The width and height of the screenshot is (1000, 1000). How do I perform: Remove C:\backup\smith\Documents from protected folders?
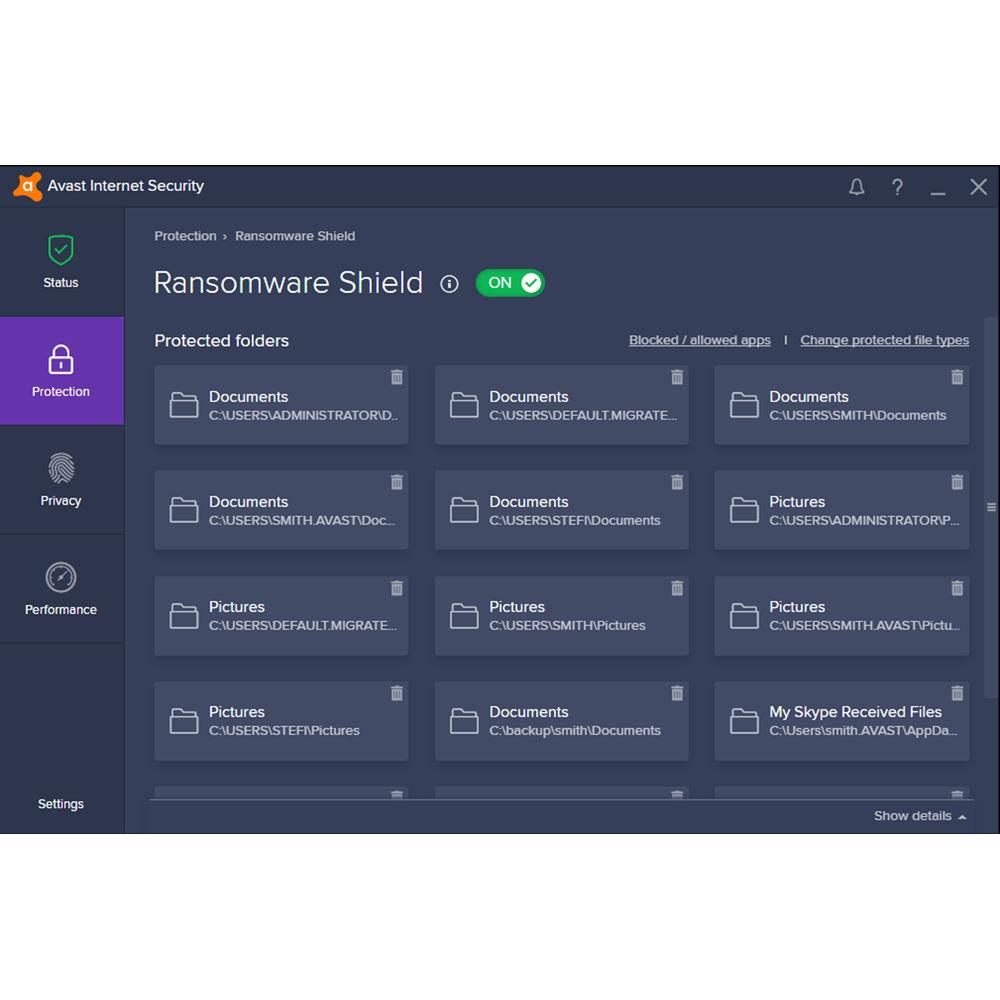(x=676, y=693)
